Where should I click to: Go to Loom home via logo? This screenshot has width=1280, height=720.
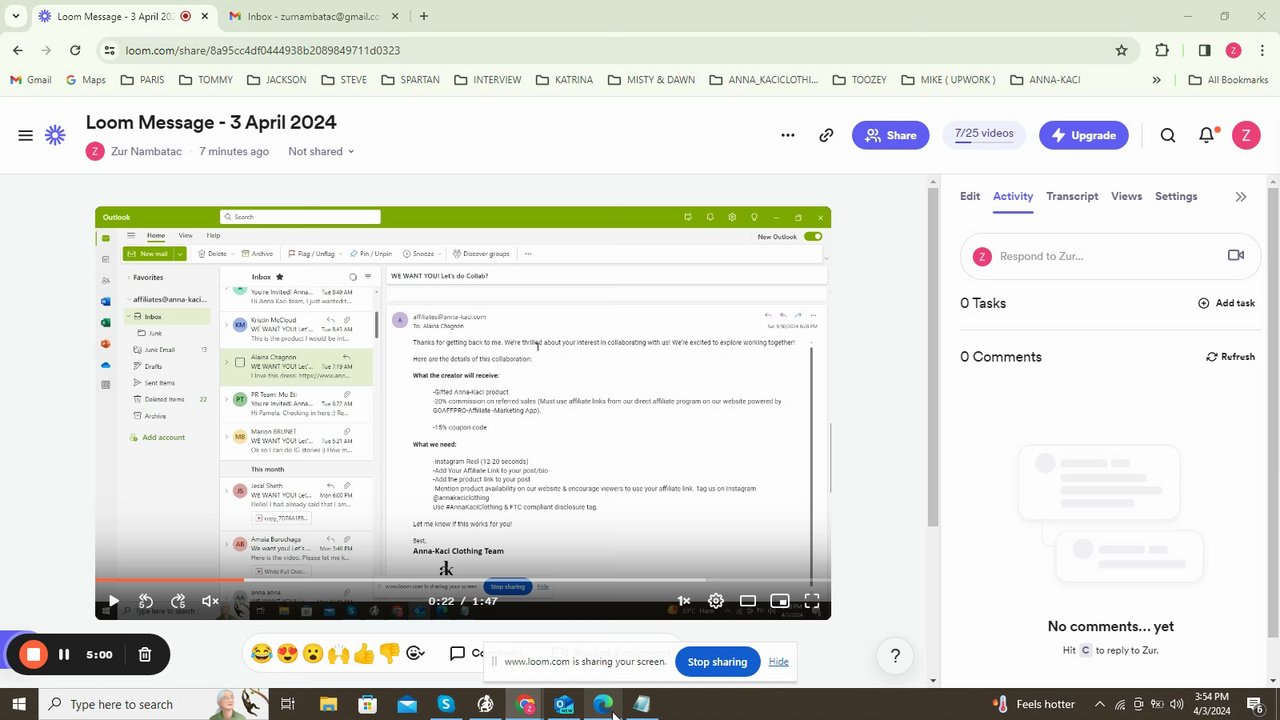[x=56, y=136]
